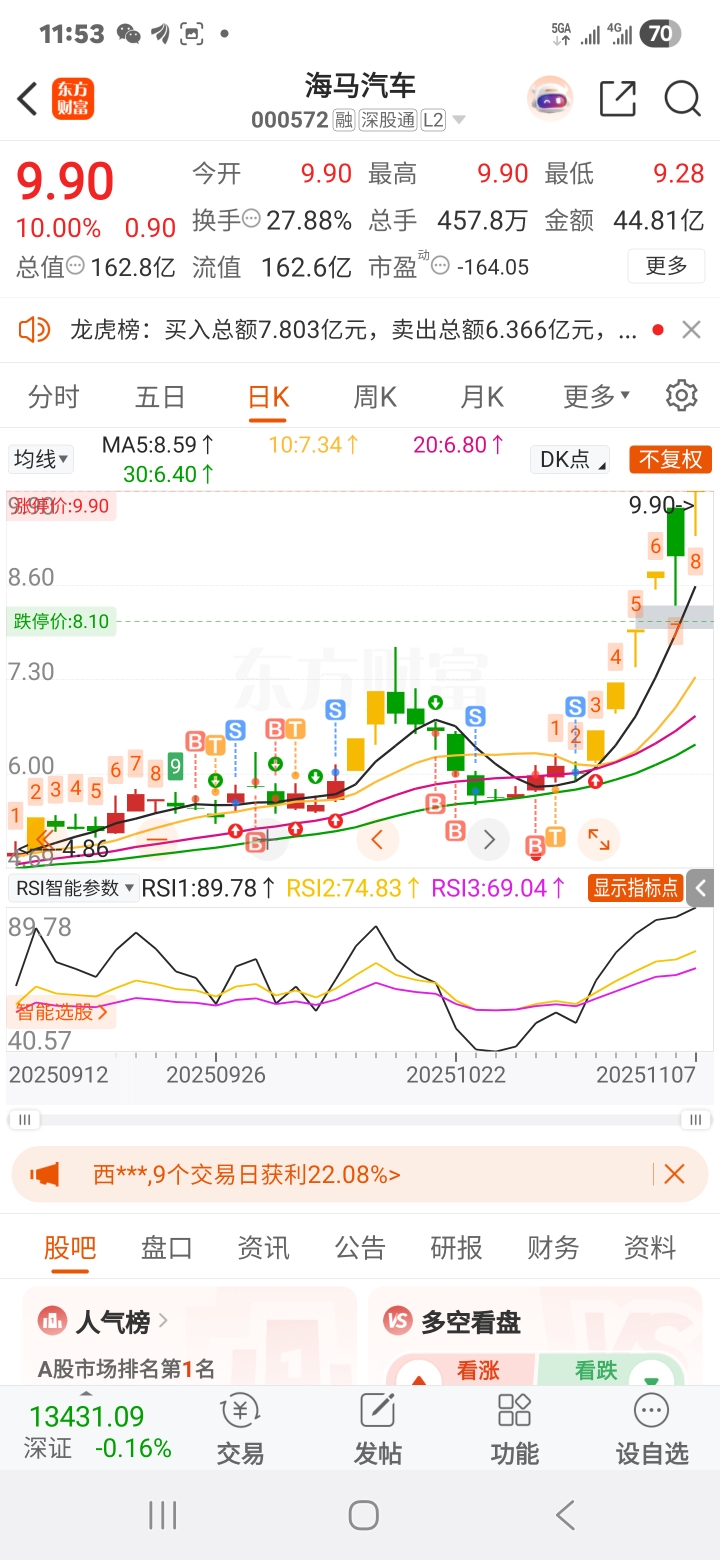Screen dimensions: 720x1560
Task: Tap the 人气榜 chart icon
Action: [52, 1322]
